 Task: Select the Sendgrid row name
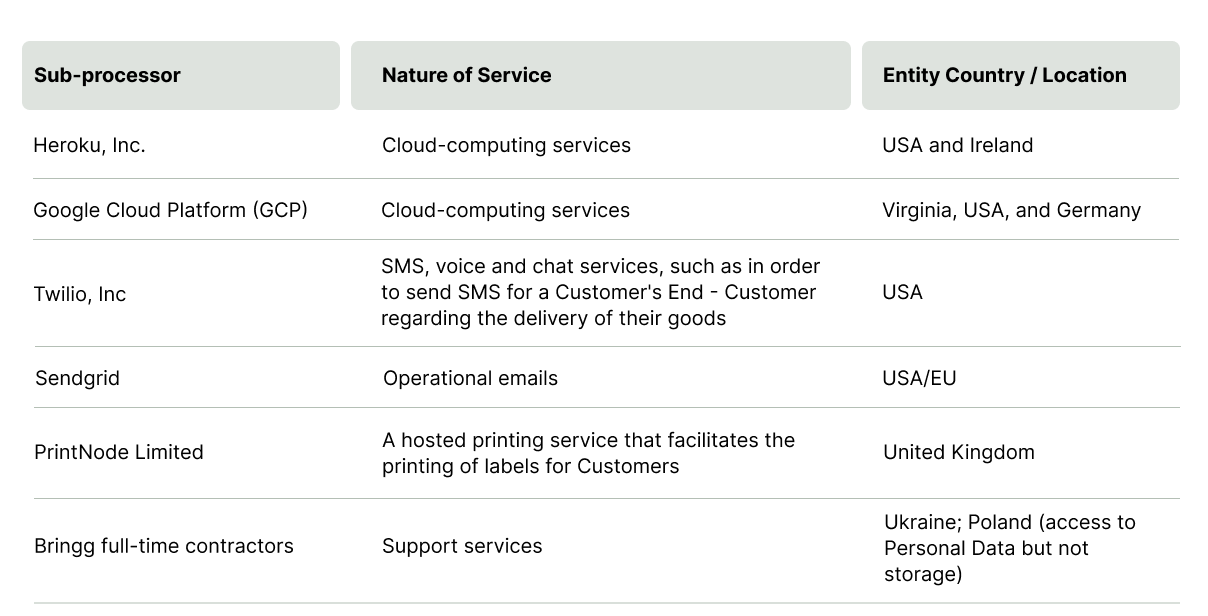(77, 378)
